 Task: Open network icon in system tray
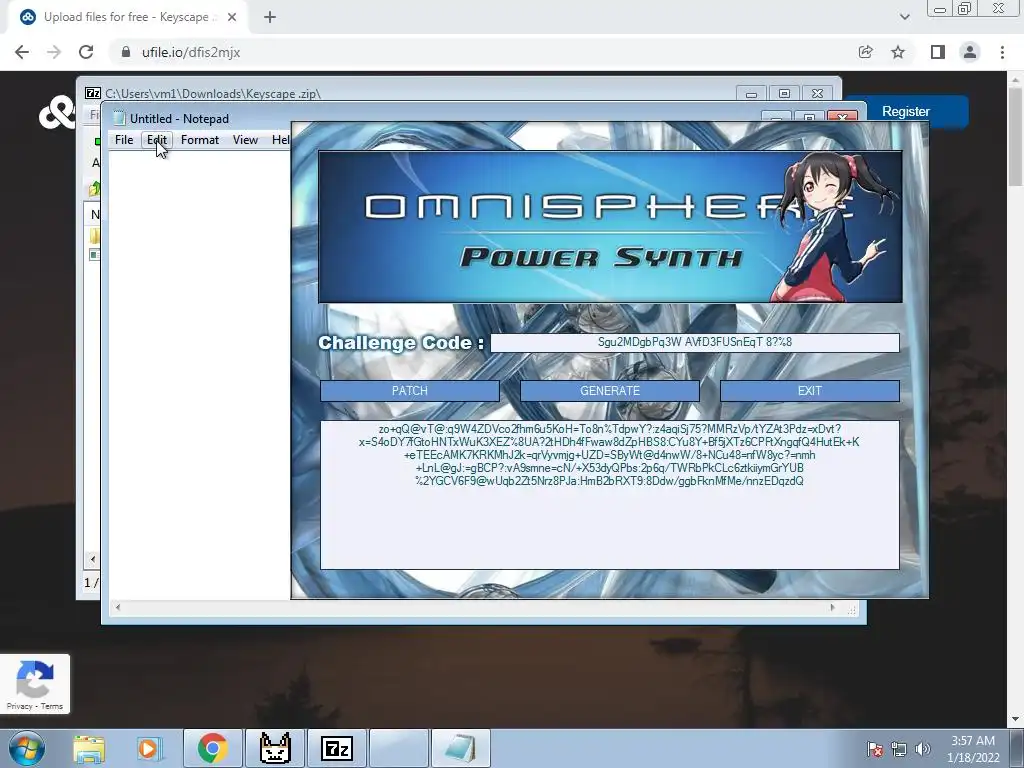click(899, 749)
